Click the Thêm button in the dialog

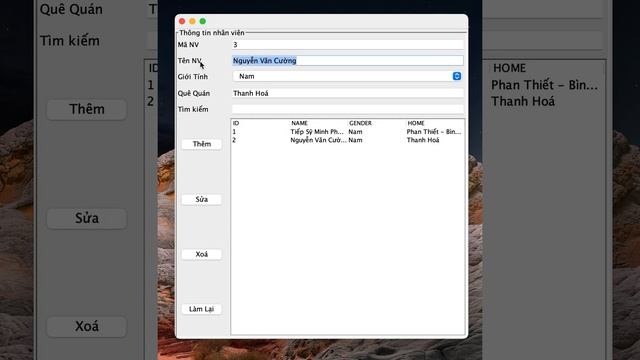pyautogui.click(x=202, y=144)
